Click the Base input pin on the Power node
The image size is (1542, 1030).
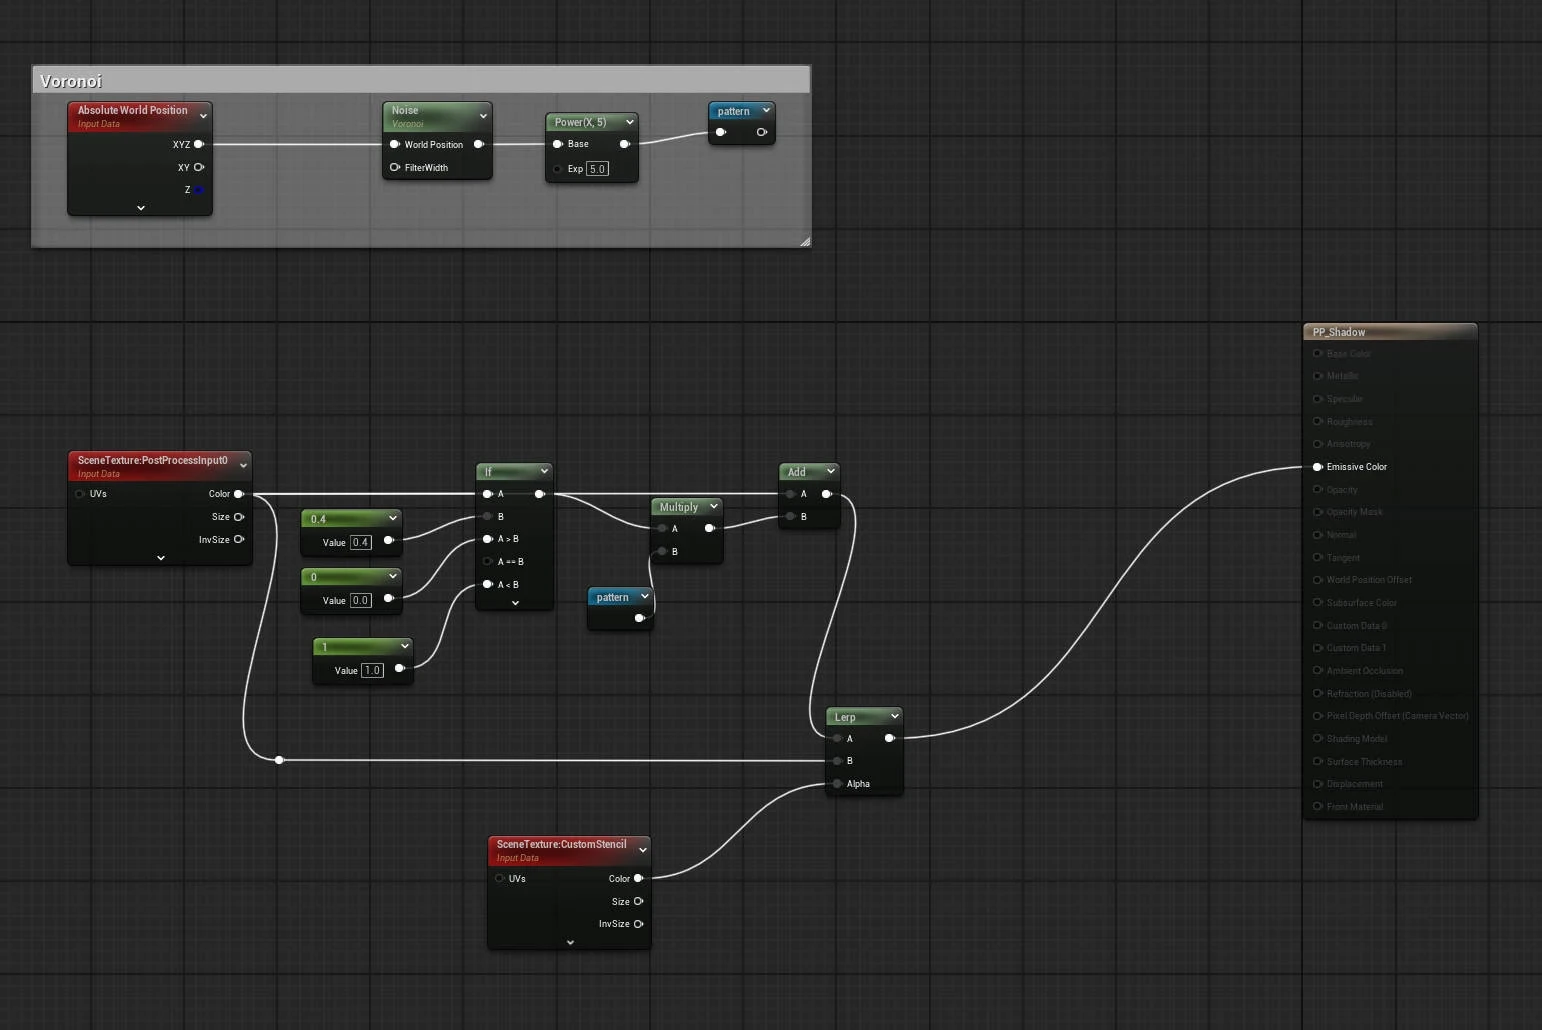(x=558, y=144)
